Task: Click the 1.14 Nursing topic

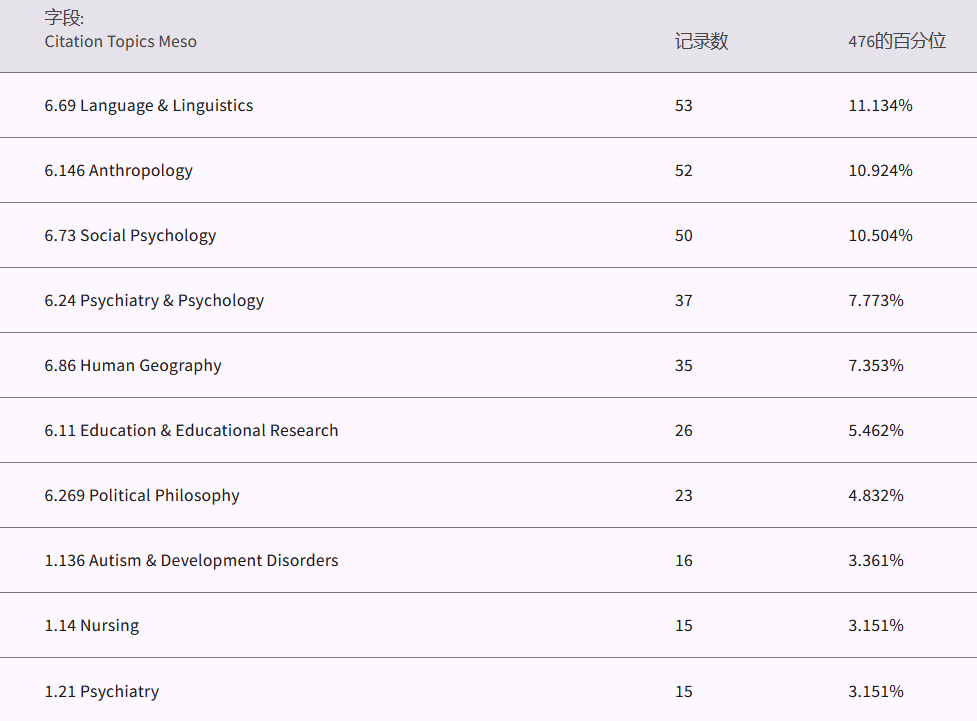Action: click(92, 626)
